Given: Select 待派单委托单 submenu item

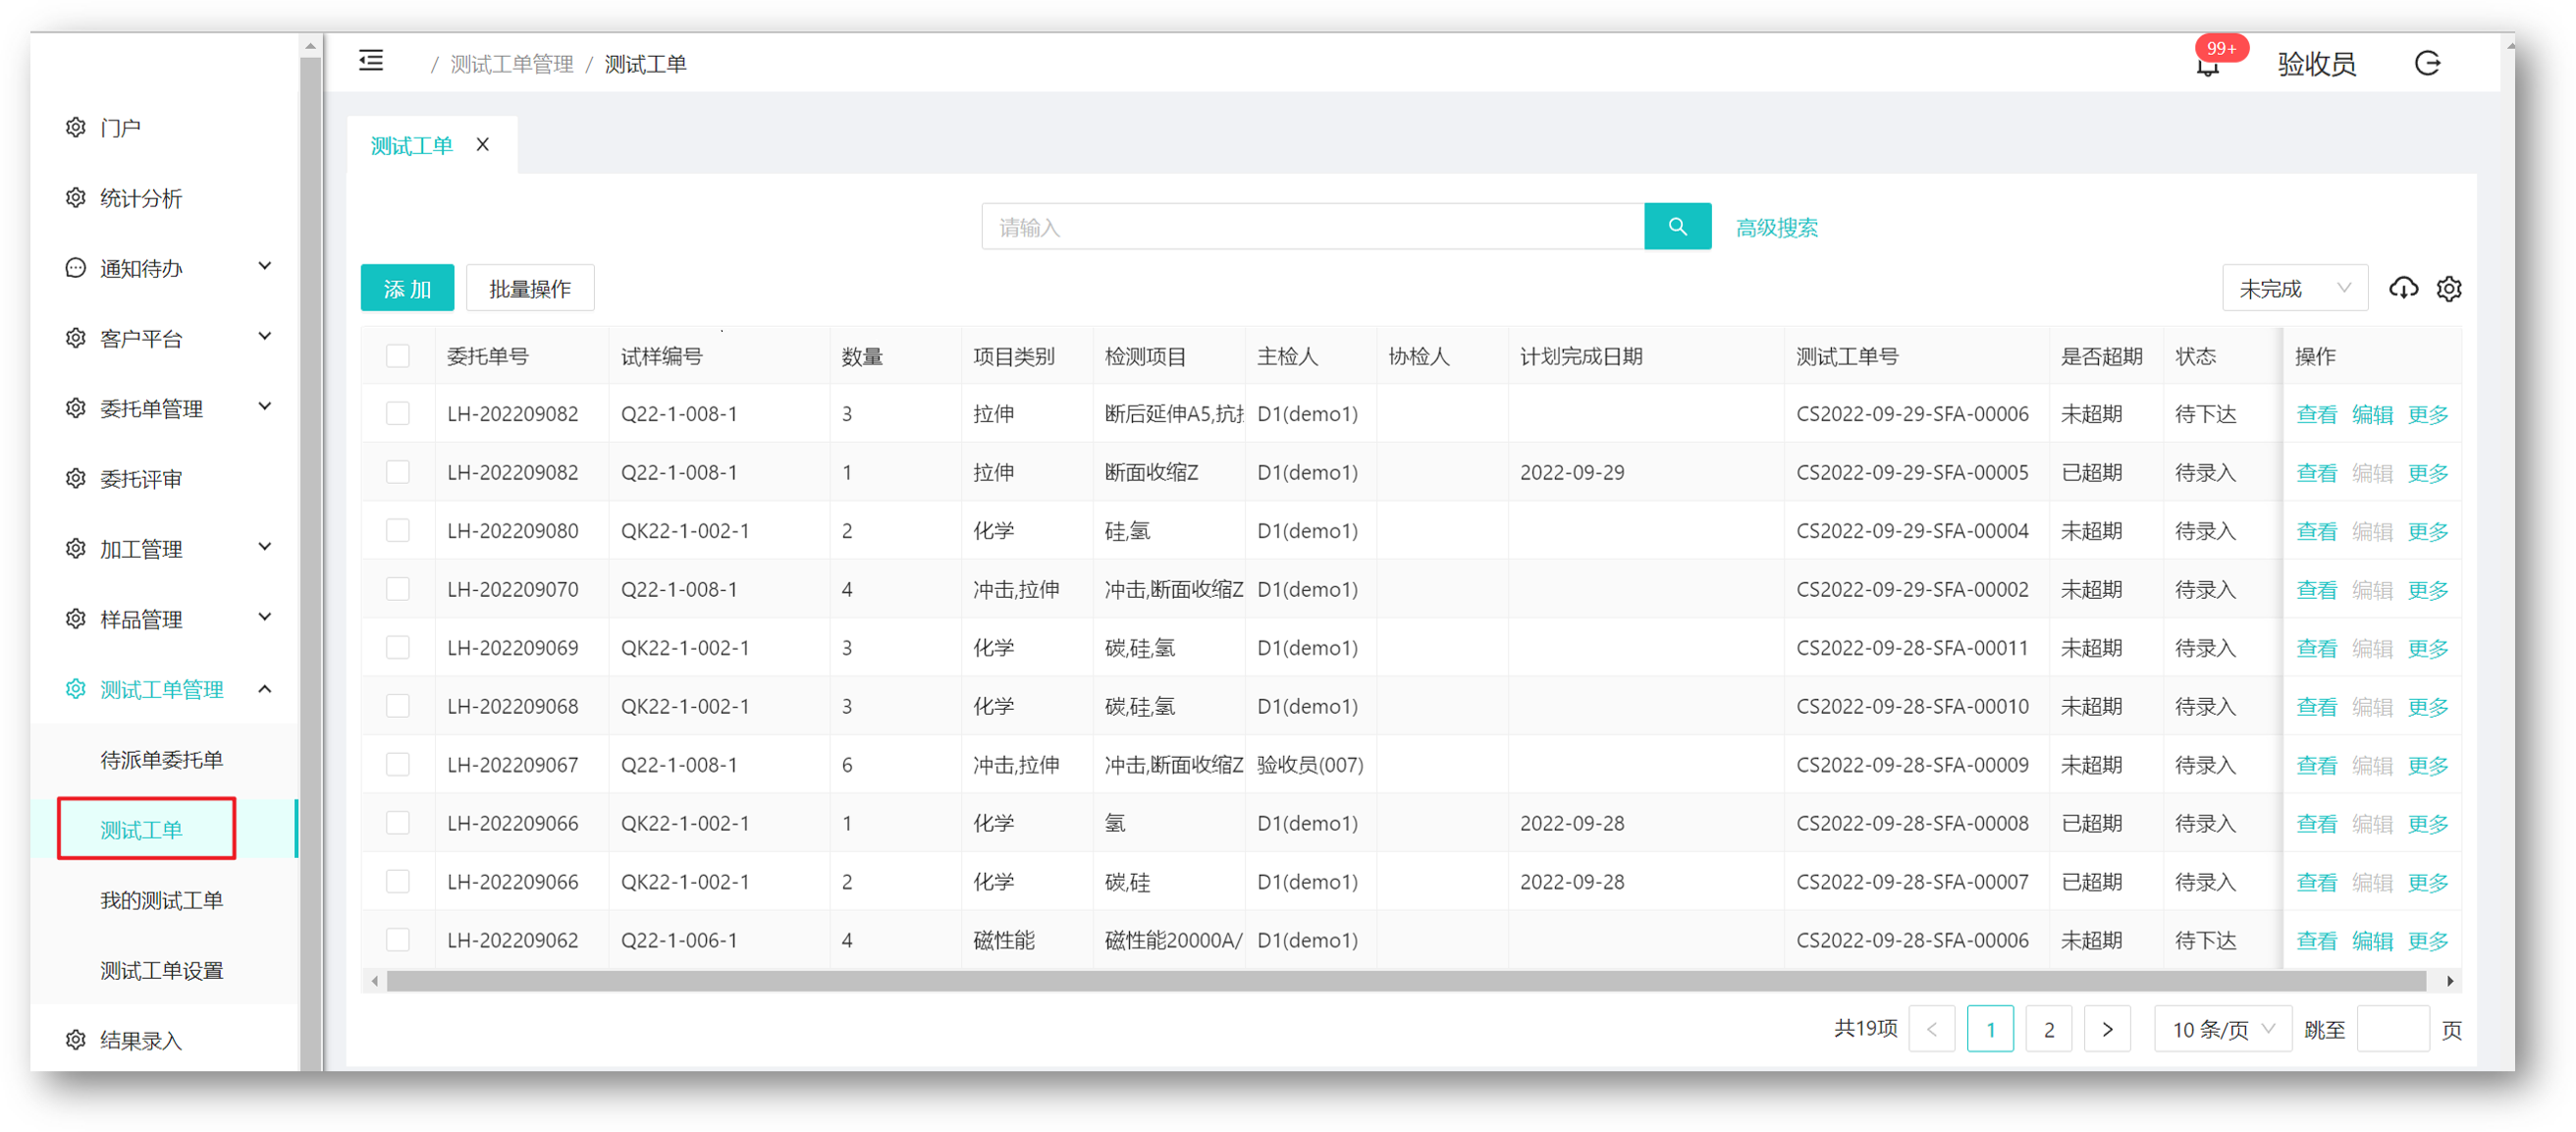Looking at the screenshot, I should pyautogui.click(x=161, y=760).
